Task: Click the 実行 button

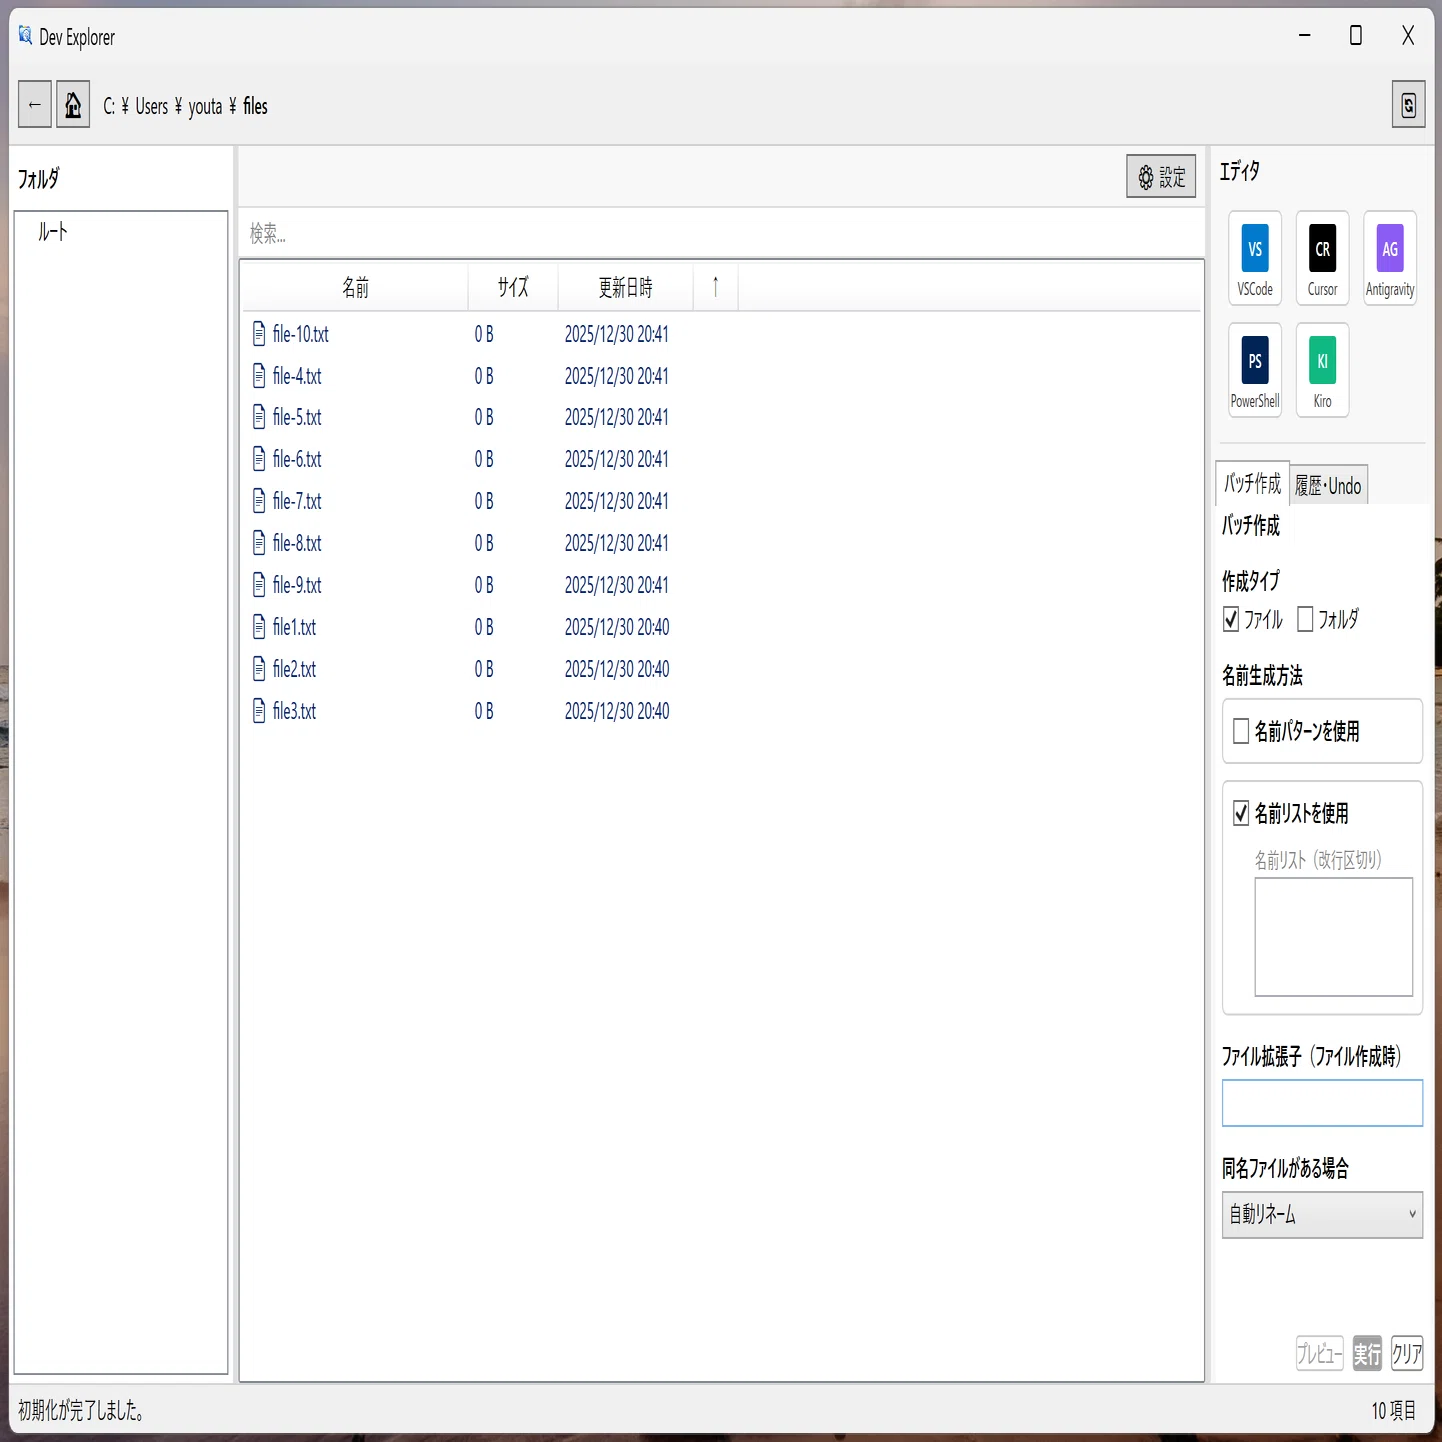Action: 1367,1354
